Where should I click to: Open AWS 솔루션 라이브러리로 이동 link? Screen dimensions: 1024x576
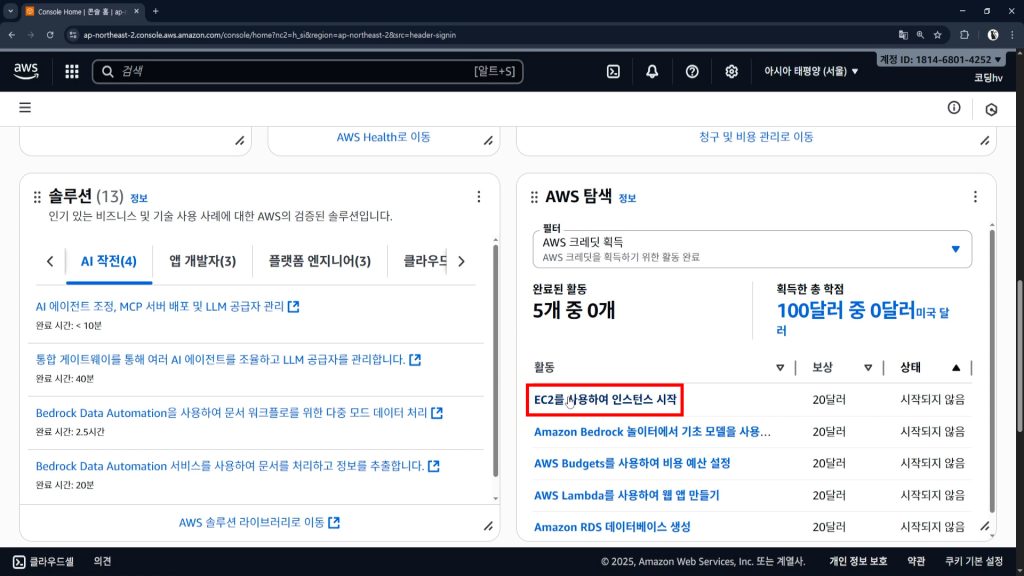pos(259,522)
